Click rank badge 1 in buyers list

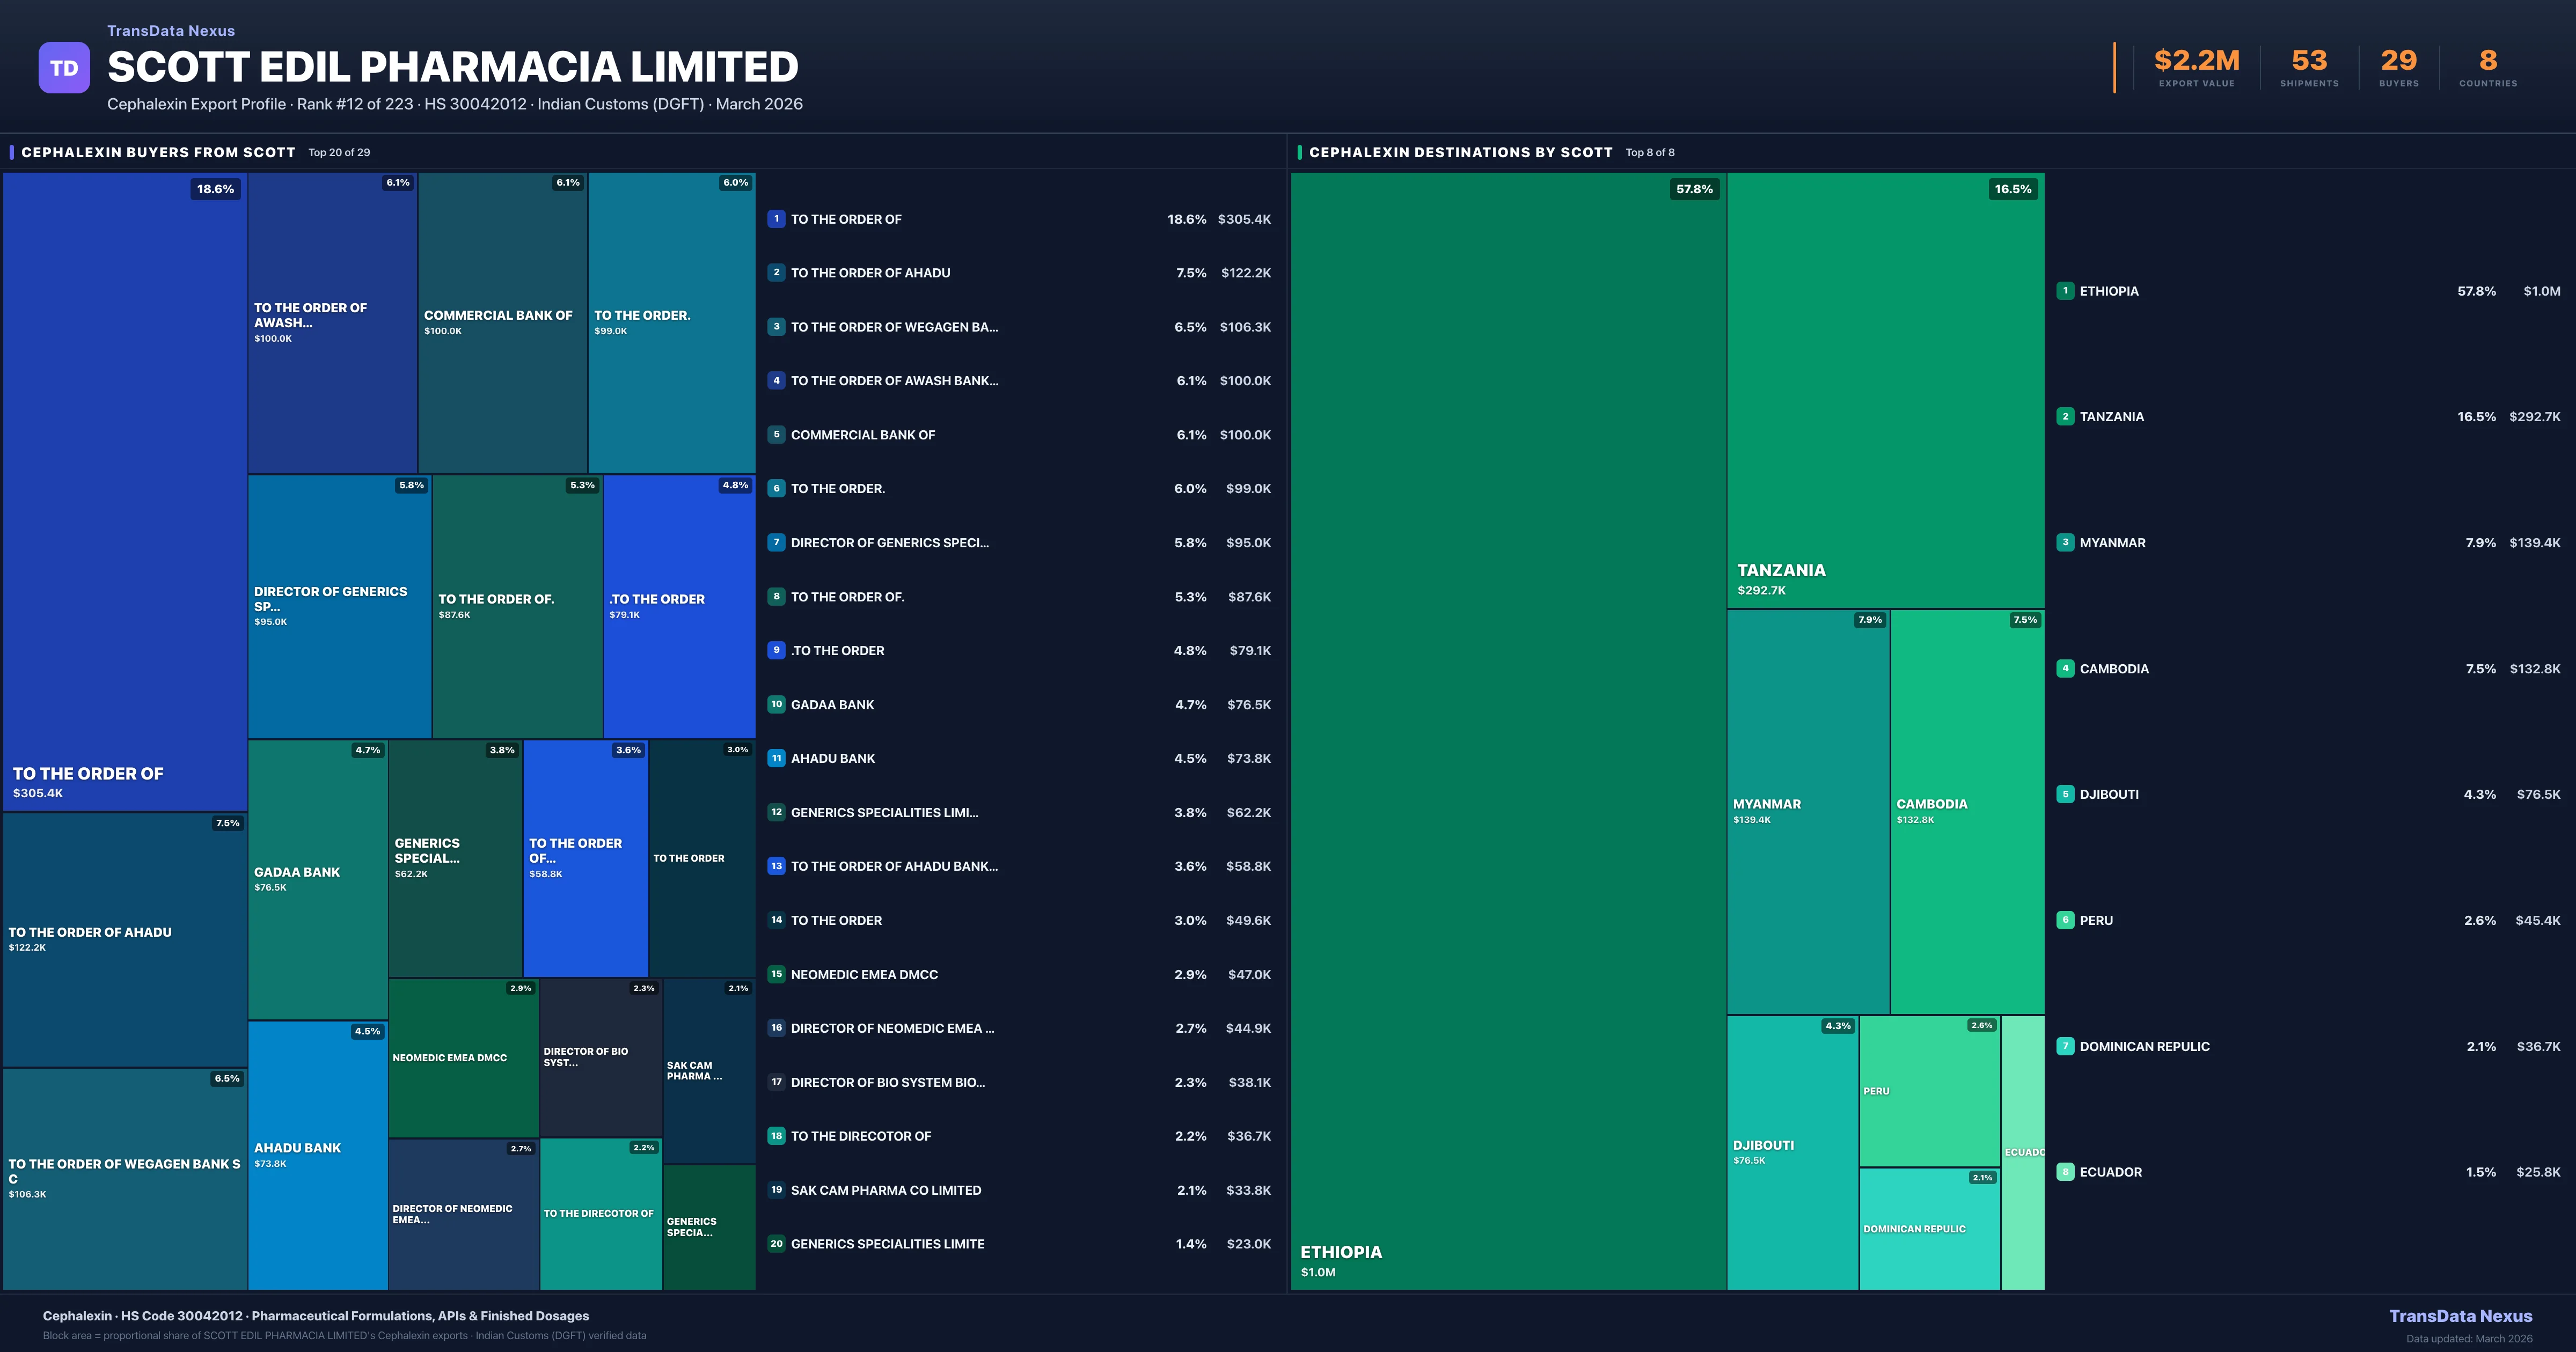click(776, 219)
